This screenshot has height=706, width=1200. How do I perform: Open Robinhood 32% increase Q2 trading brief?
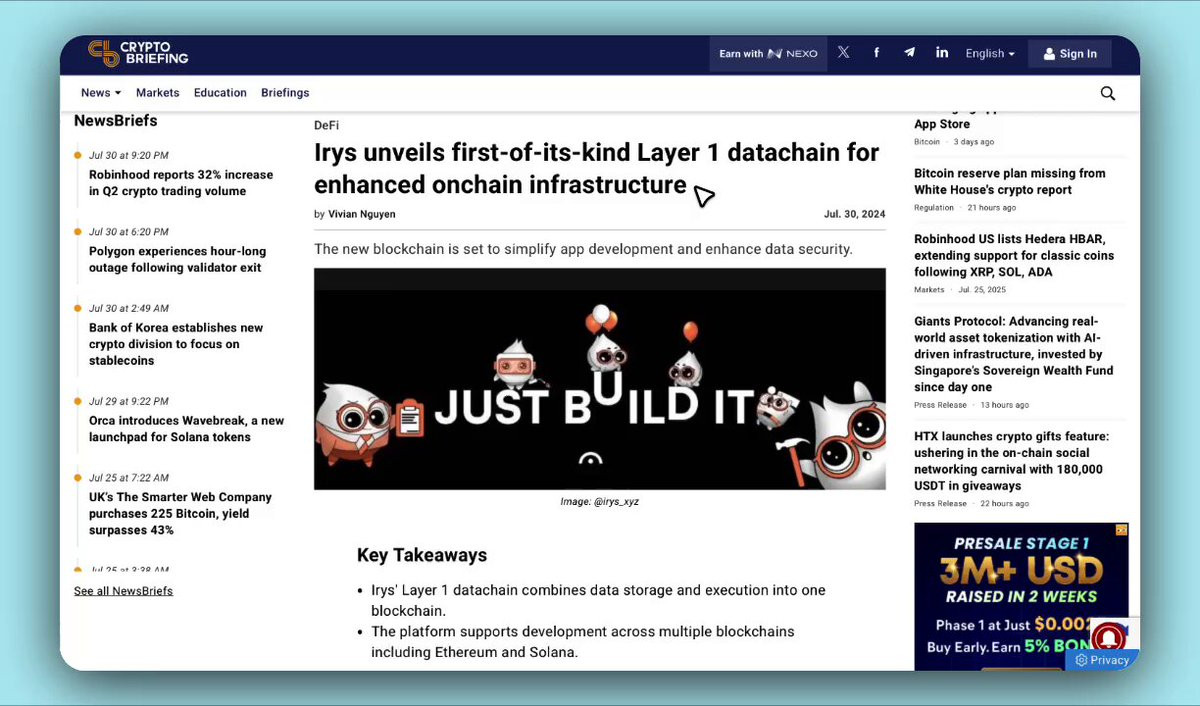click(x=181, y=182)
